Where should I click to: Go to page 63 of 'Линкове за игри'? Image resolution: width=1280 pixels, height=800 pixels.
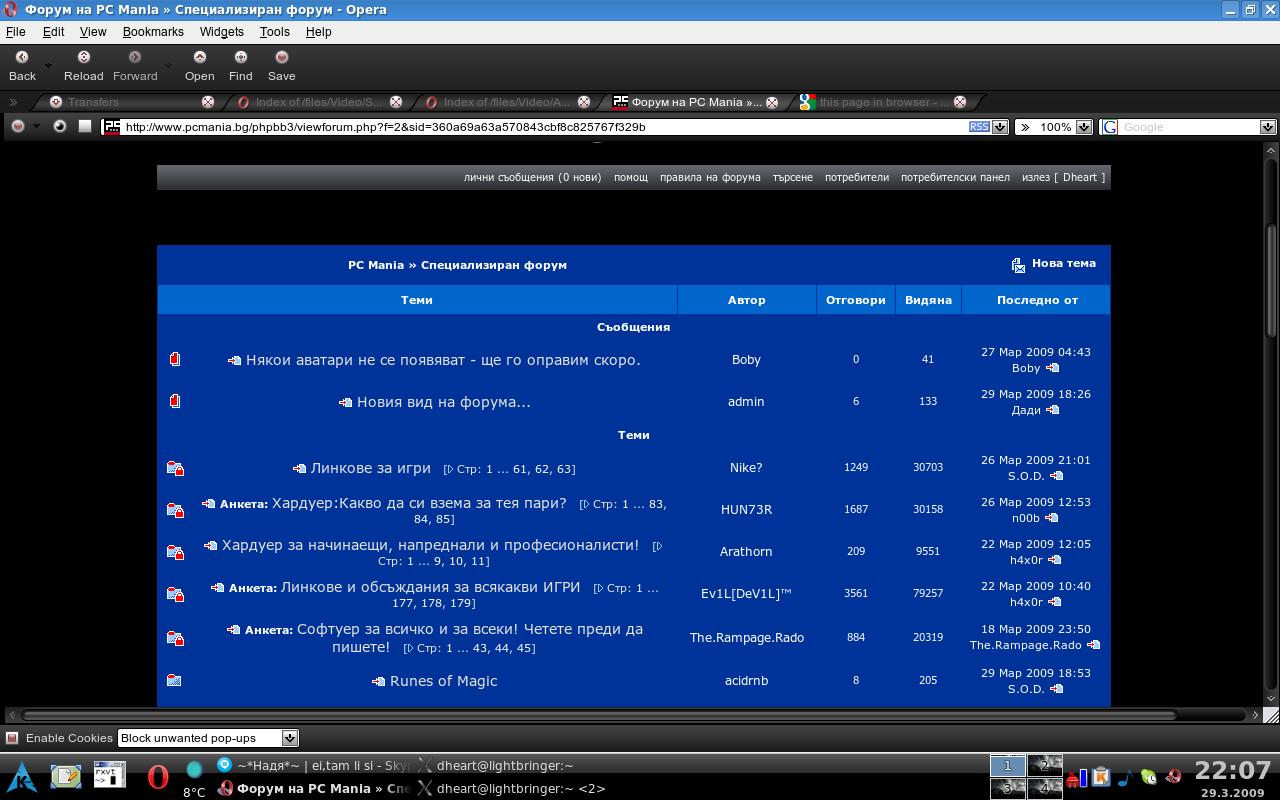tap(564, 469)
